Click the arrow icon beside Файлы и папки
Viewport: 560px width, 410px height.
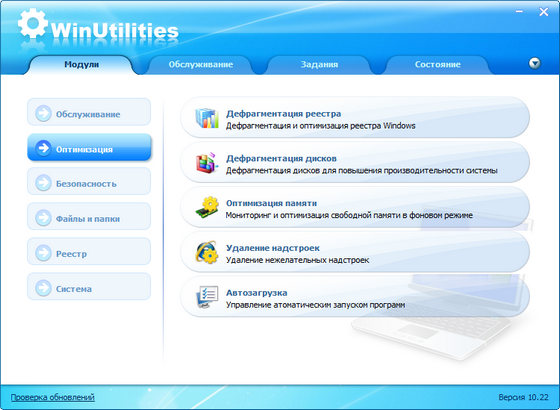(x=43, y=218)
